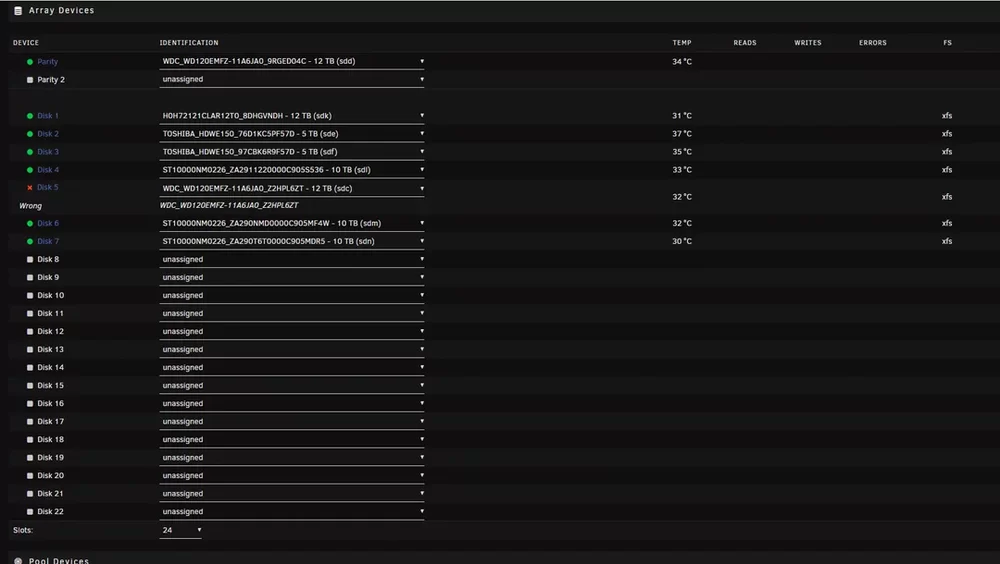
Task: Click the grey status square for Disk 22
Action: [30, 512]
